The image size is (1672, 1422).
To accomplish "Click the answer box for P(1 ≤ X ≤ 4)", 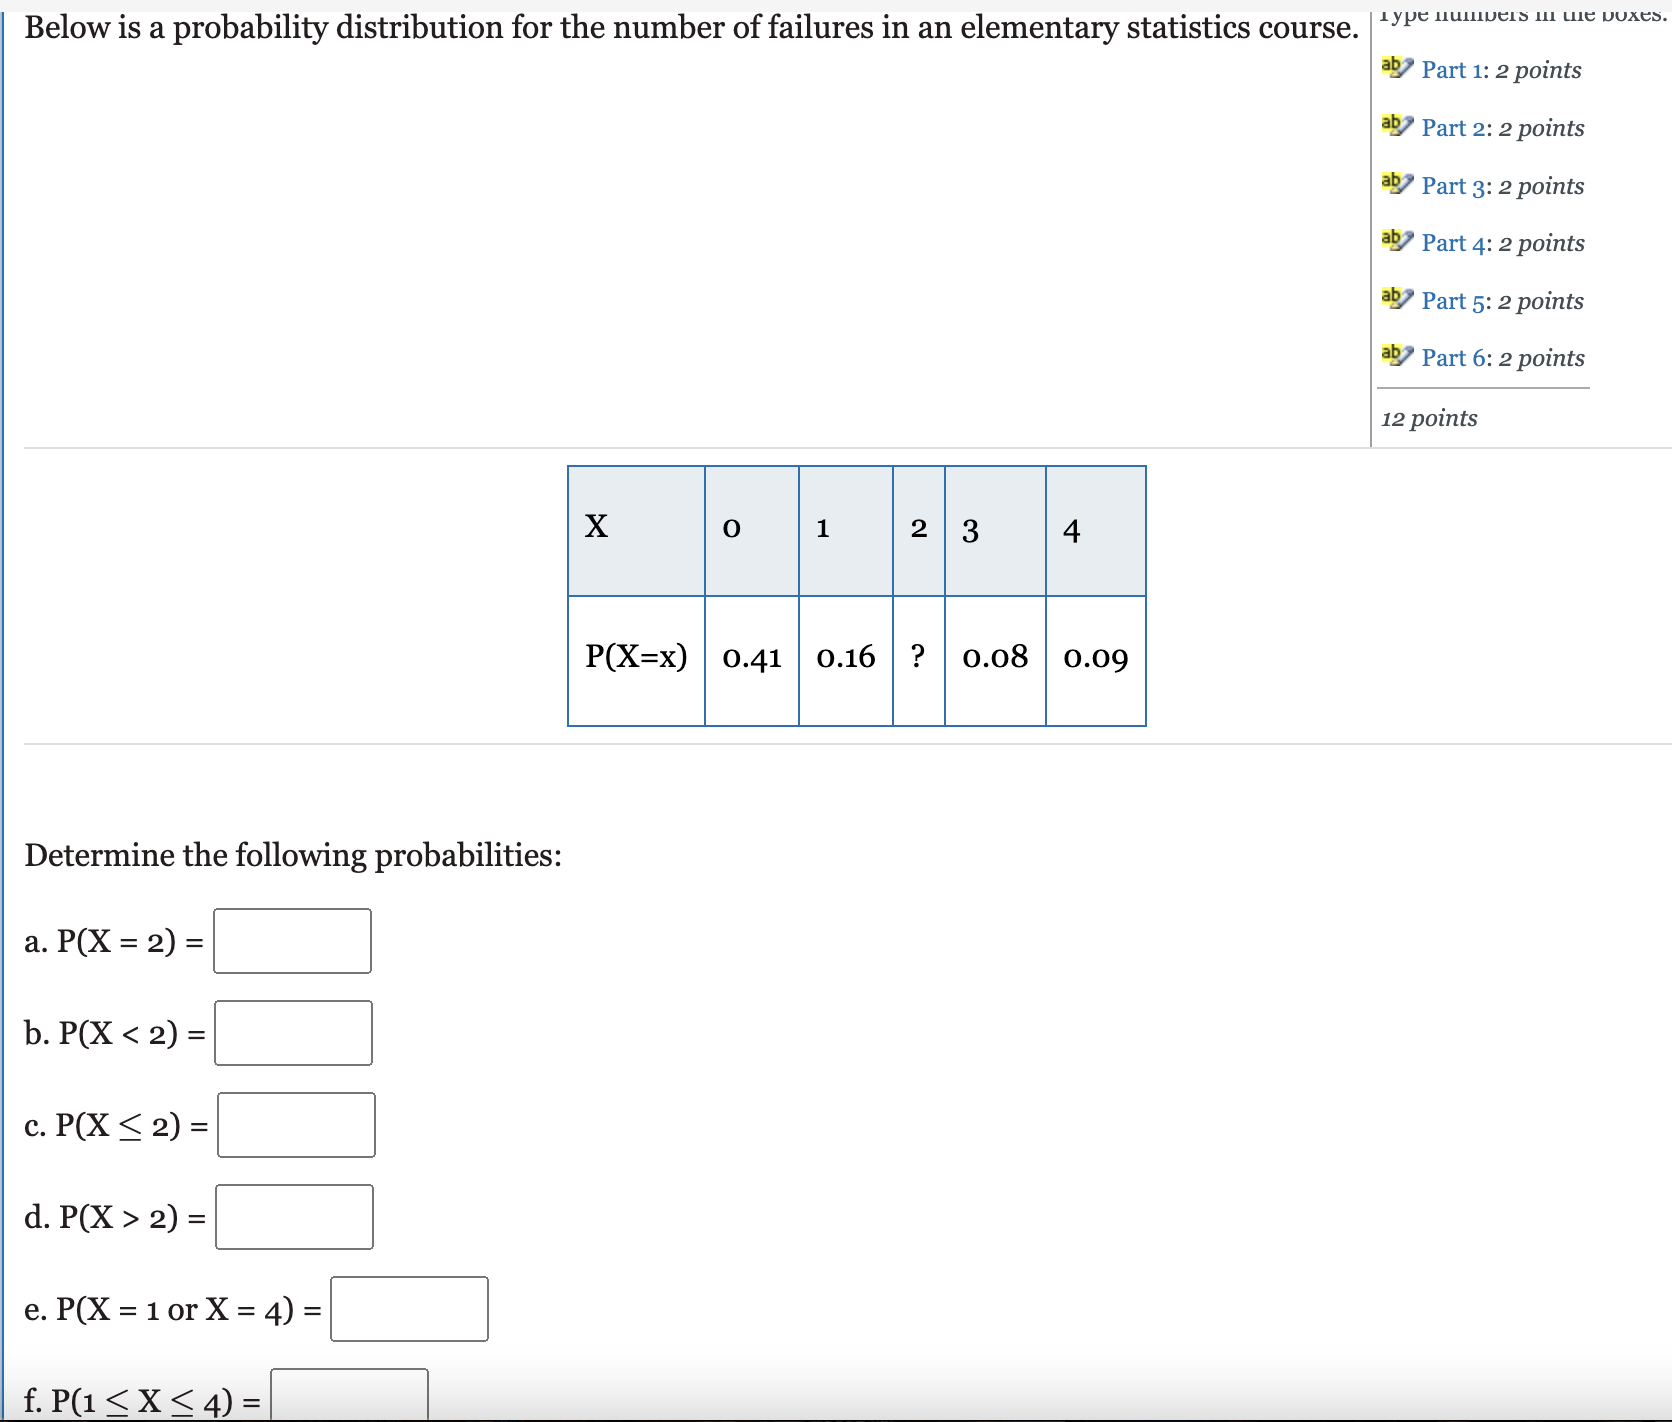I will point(350,1394).
